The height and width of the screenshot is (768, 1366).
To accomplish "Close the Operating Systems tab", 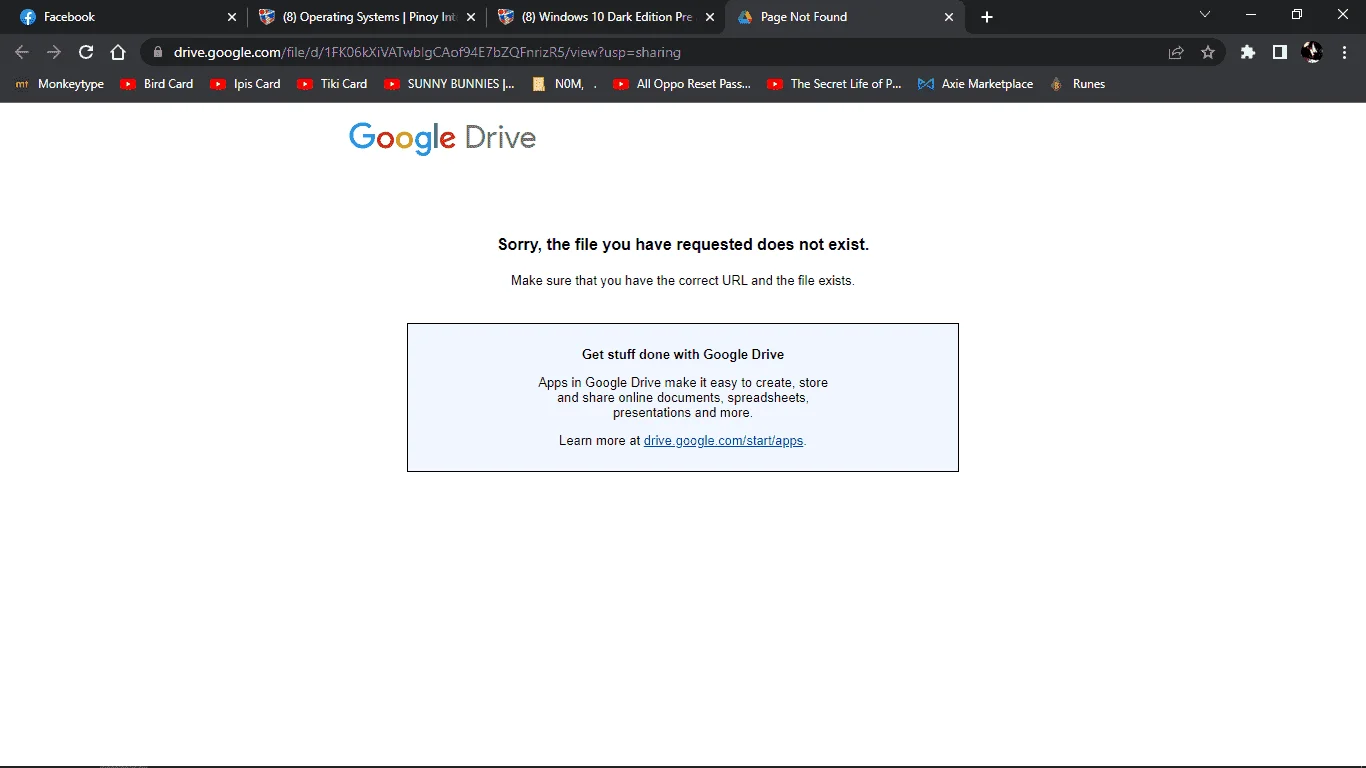I will (471, 17).
